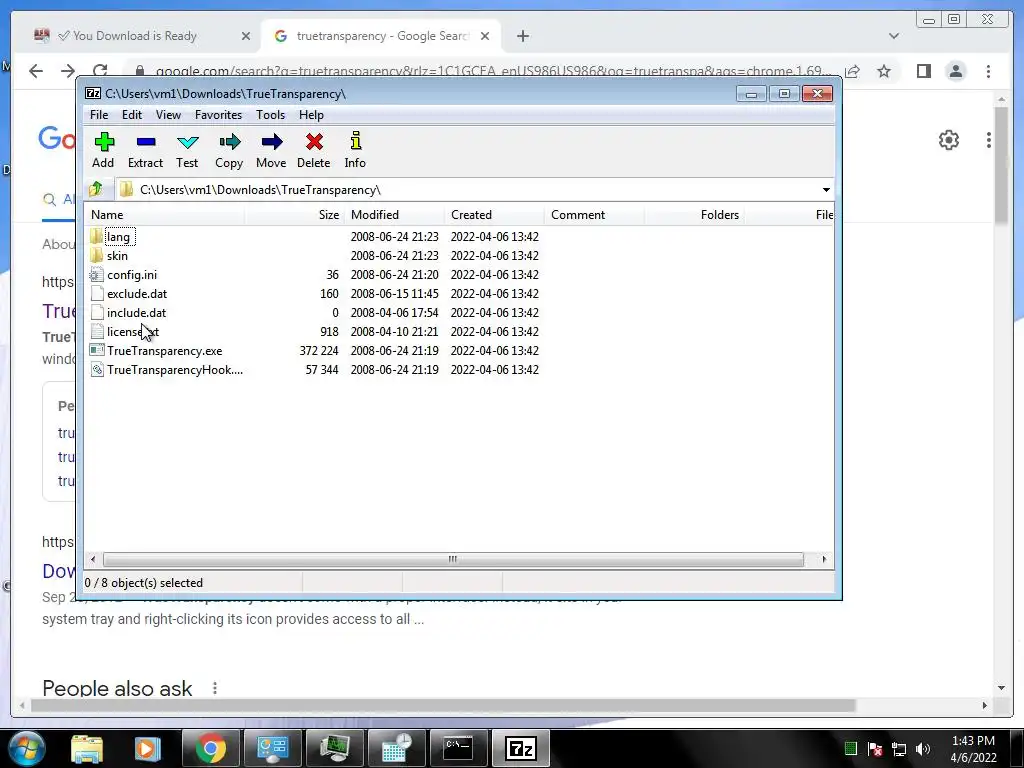Click the config.ini file icon
The height and width of the screenshot is (768, 1024).
97,274
